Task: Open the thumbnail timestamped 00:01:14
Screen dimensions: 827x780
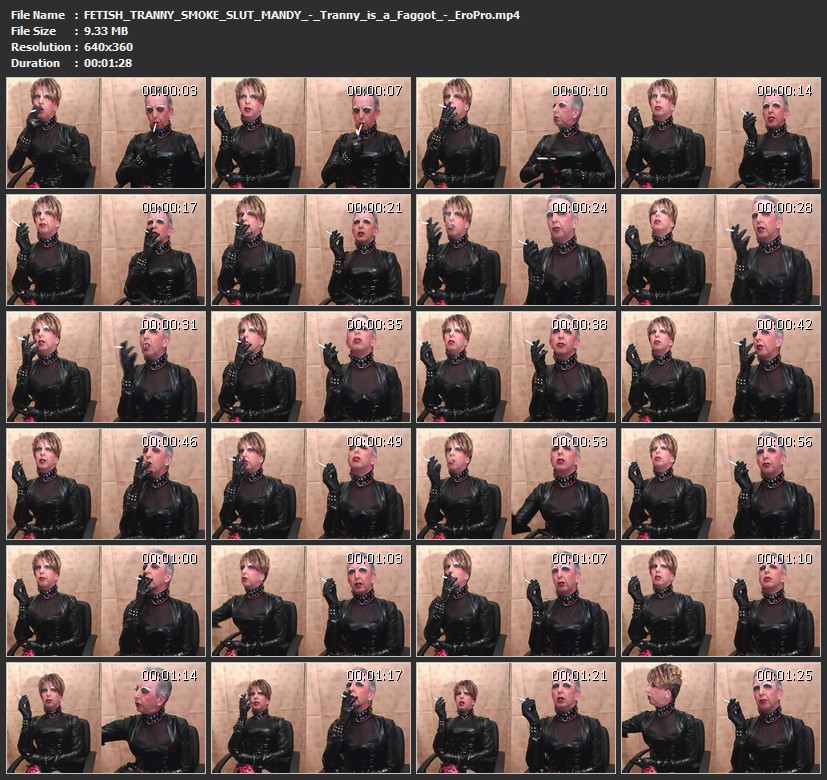Action: (106, 716)
